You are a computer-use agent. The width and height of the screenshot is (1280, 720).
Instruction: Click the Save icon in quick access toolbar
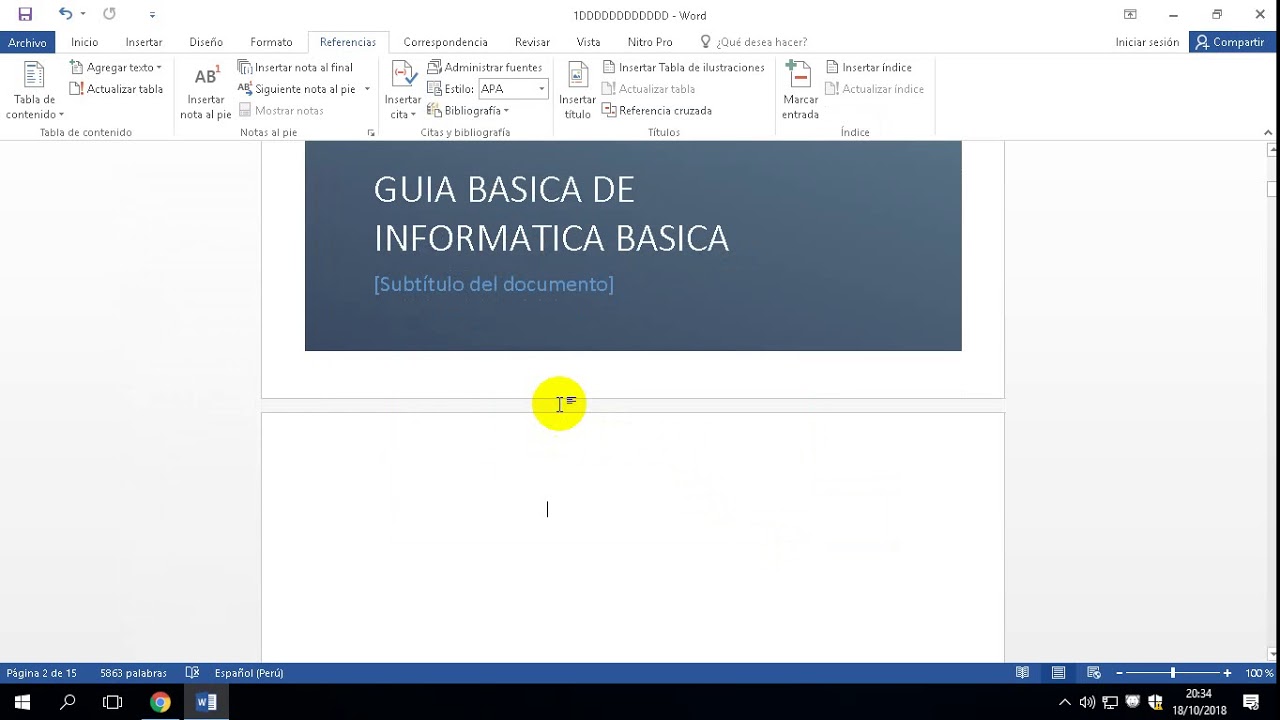(x=25, y=14)
